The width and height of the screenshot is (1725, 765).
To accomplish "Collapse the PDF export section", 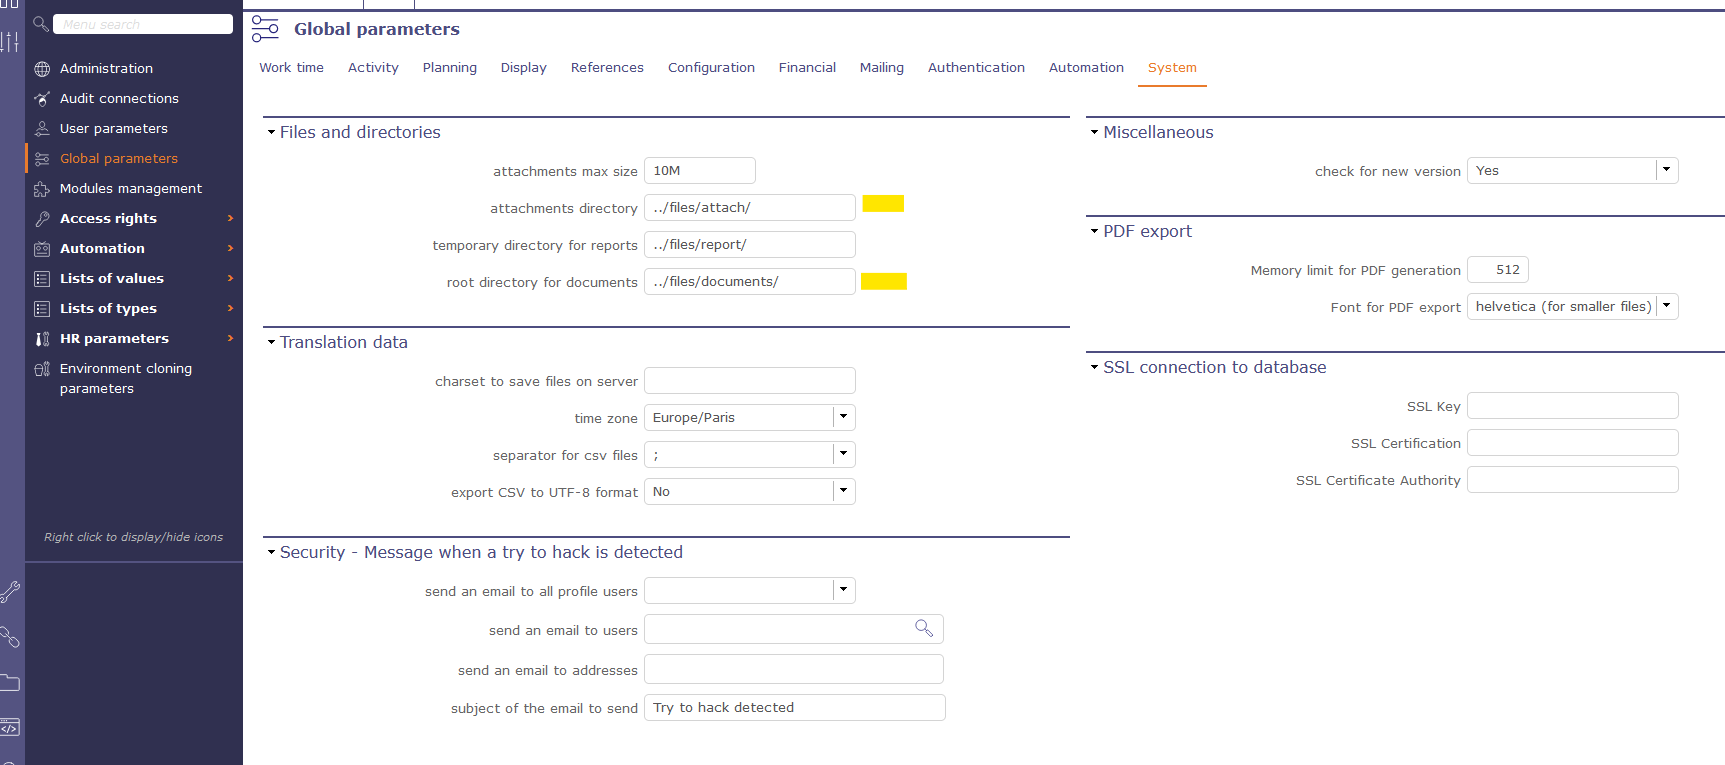I will click(x=1094, y=231).
